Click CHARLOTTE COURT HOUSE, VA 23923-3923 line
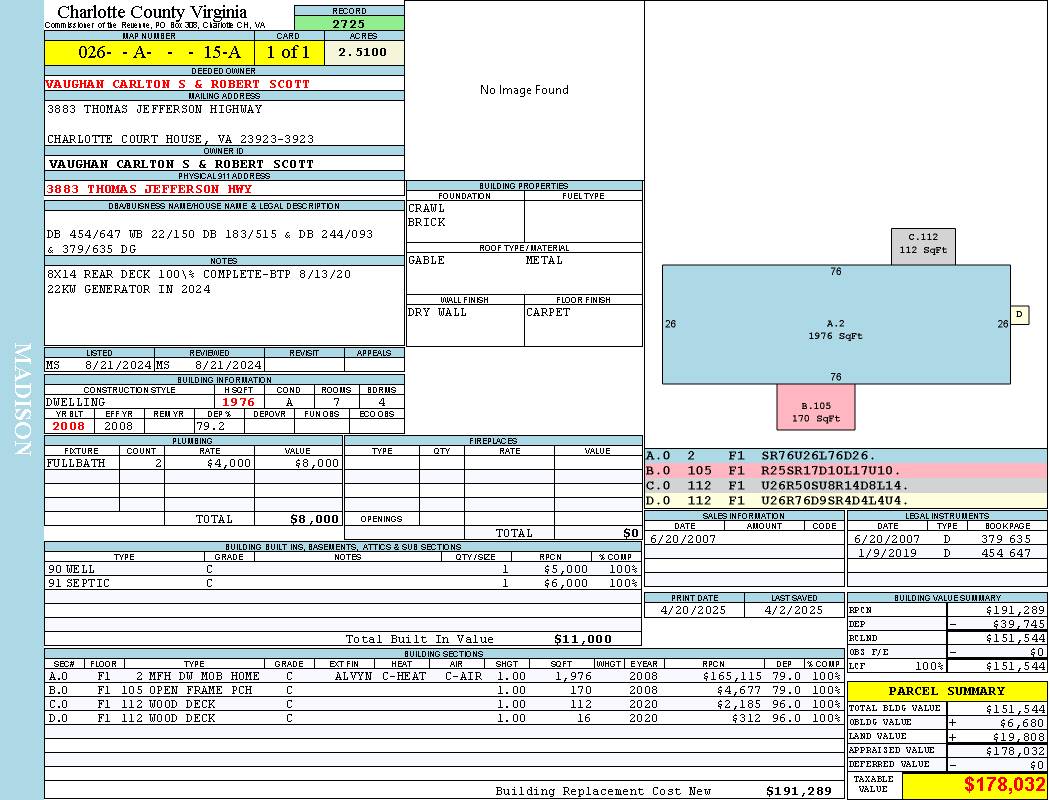The image size is (1050, 800). [180, 139]
